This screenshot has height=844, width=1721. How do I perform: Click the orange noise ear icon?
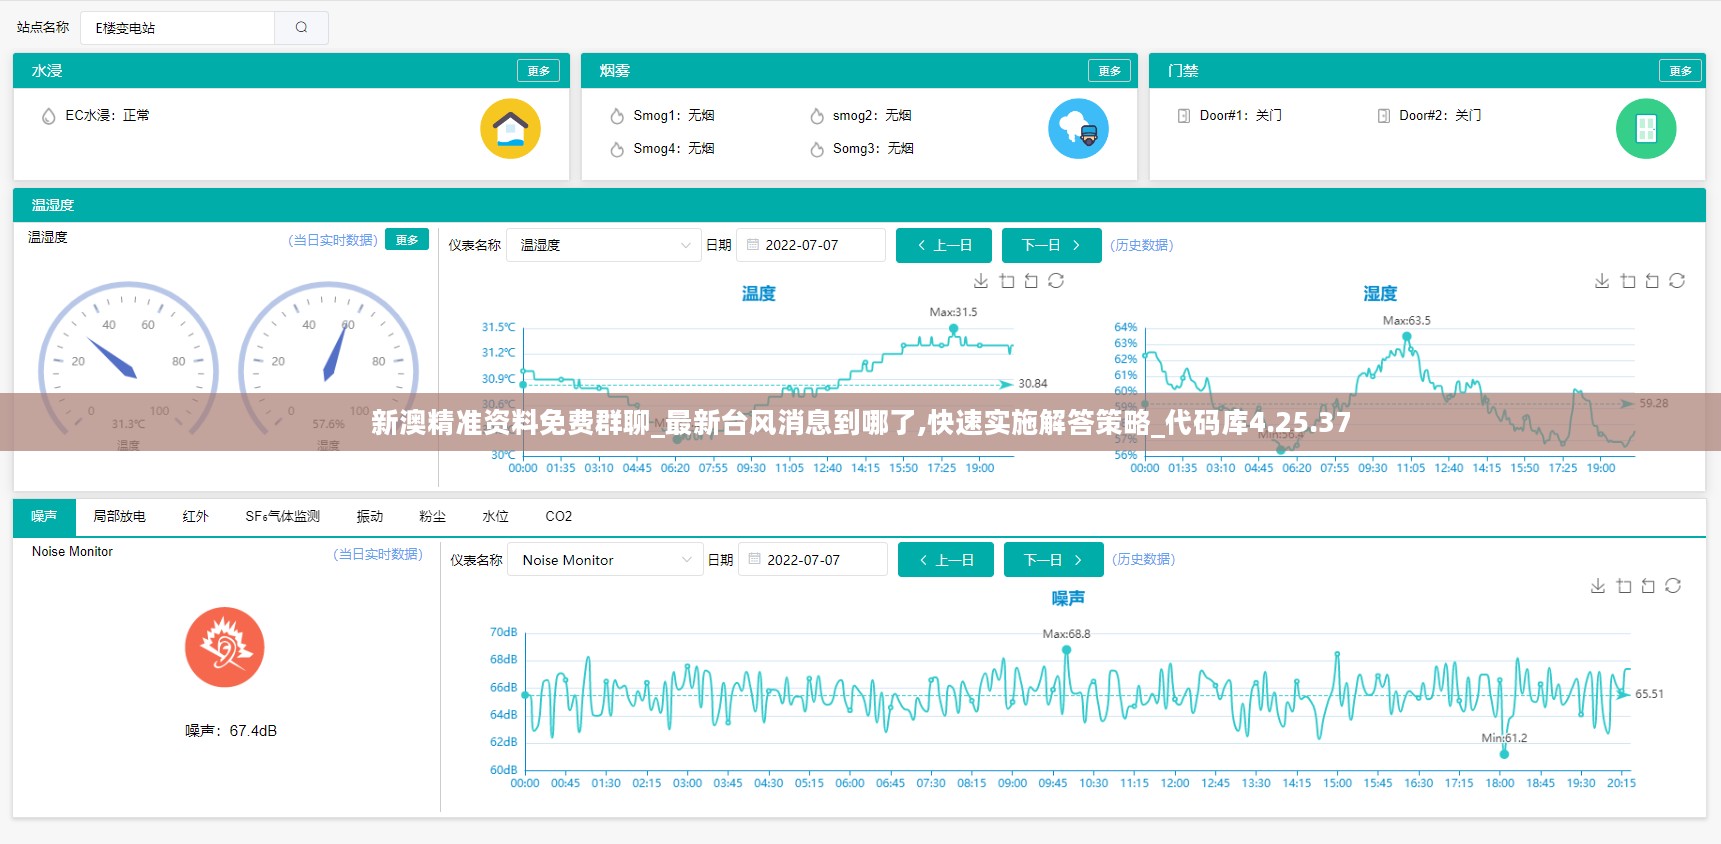click(225, 647)
